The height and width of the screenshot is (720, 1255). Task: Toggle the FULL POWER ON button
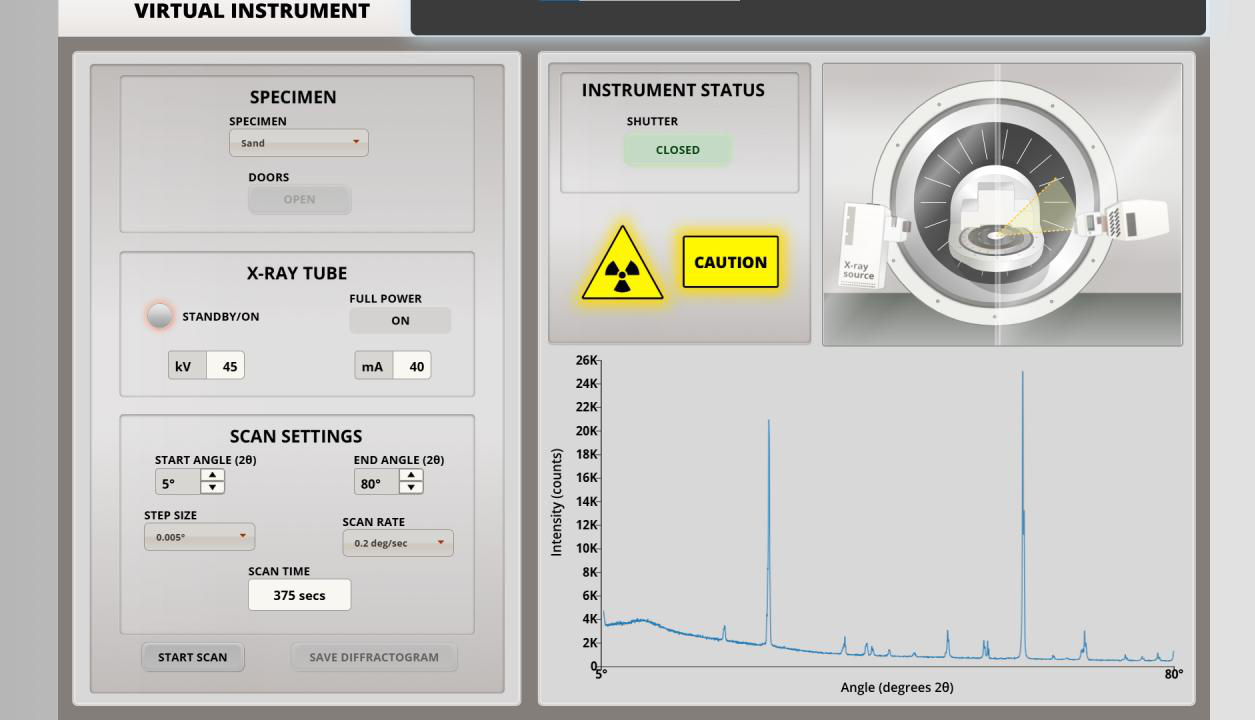[400, 321]
